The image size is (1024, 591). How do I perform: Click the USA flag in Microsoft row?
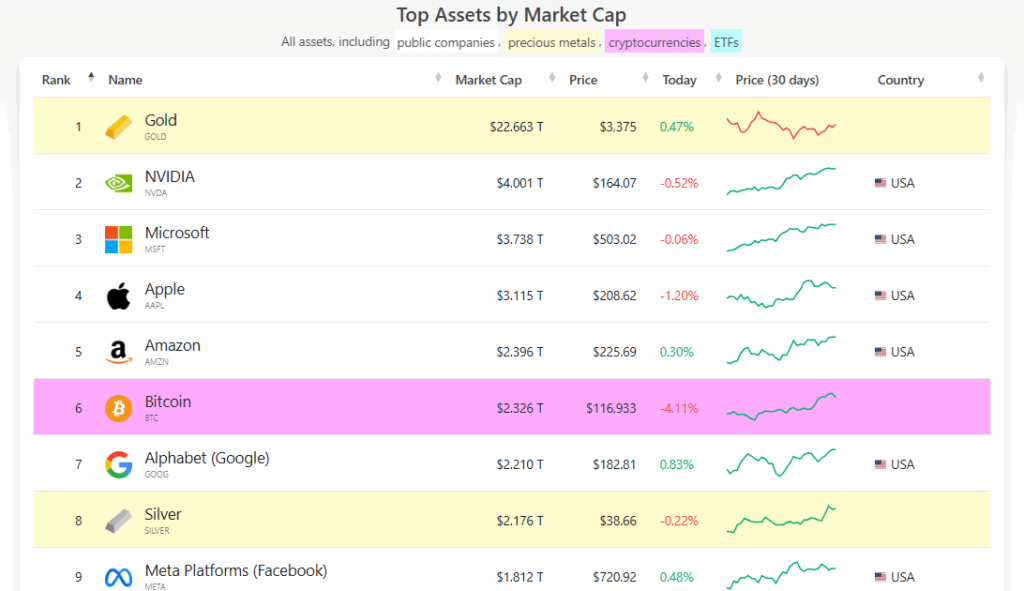(x=880, y=239)
